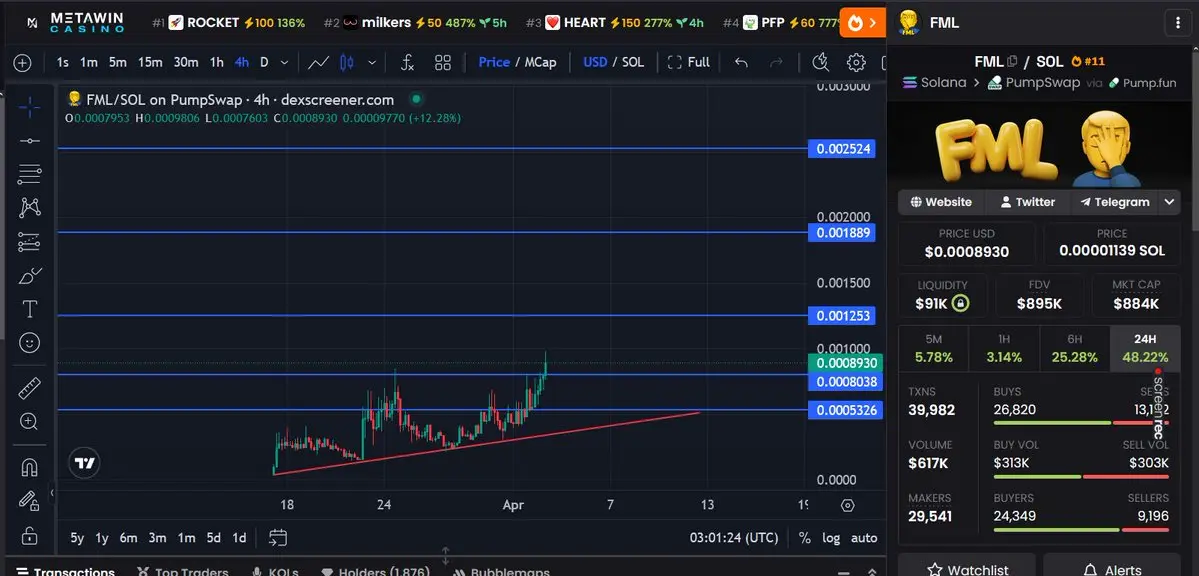
Task: Open chart settings gear in top toolbar
Action: pos(856,63)
